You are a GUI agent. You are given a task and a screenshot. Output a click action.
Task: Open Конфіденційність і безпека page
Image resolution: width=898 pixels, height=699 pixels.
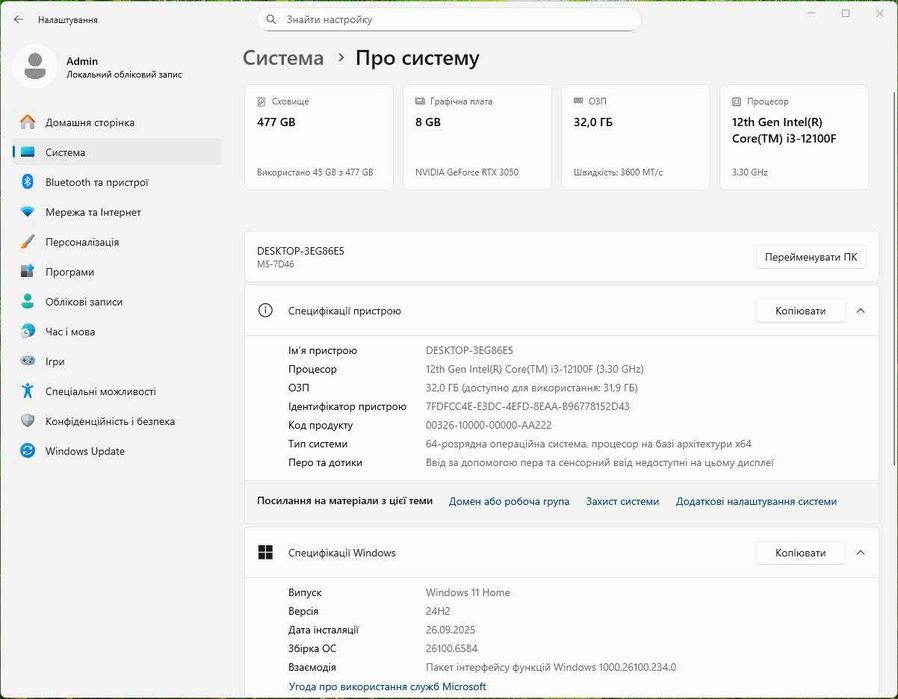[110, 421]
